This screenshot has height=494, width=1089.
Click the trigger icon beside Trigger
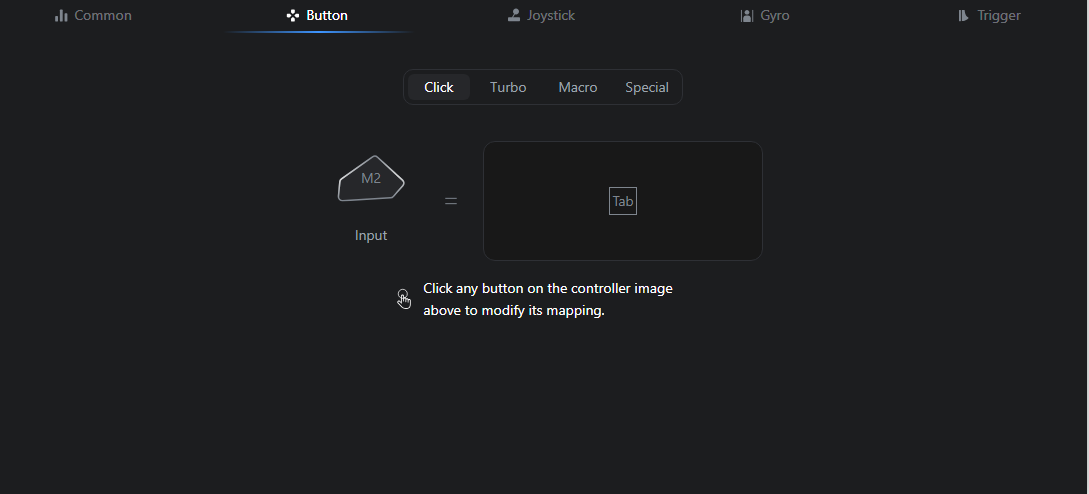tap(963, 15)
